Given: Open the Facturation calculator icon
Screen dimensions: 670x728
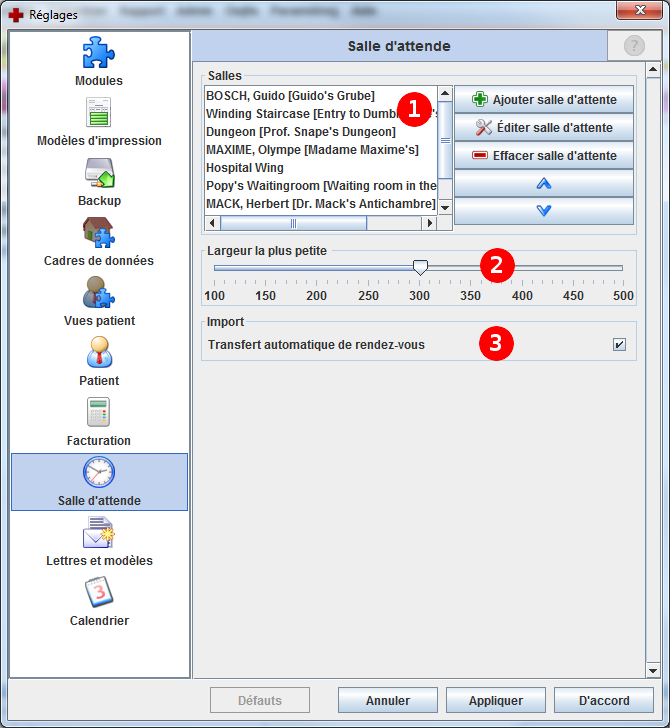Looking at the screenshot, I should (99, 413).
